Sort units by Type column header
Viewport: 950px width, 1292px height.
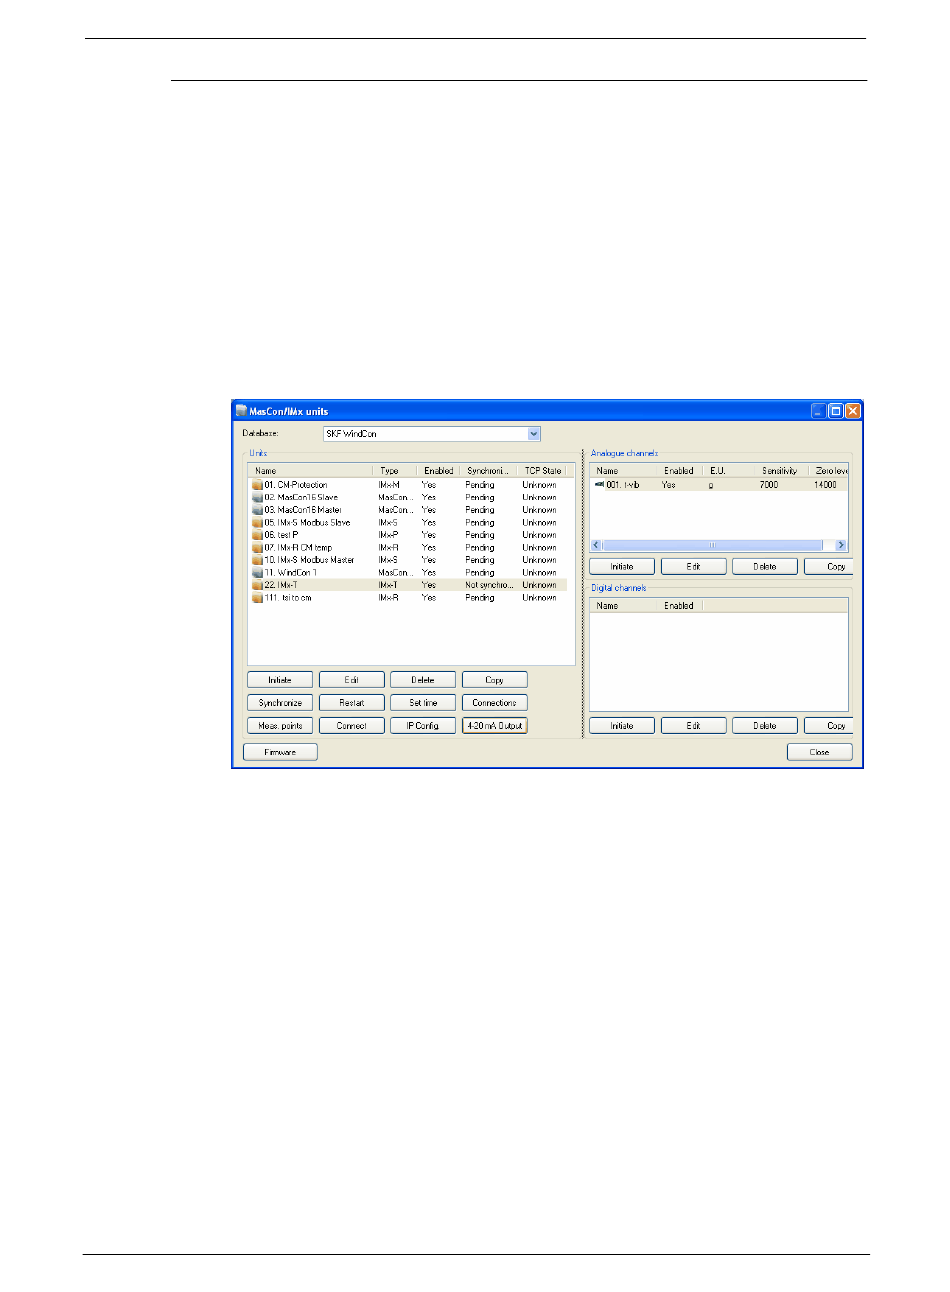(x=396, y=470)
